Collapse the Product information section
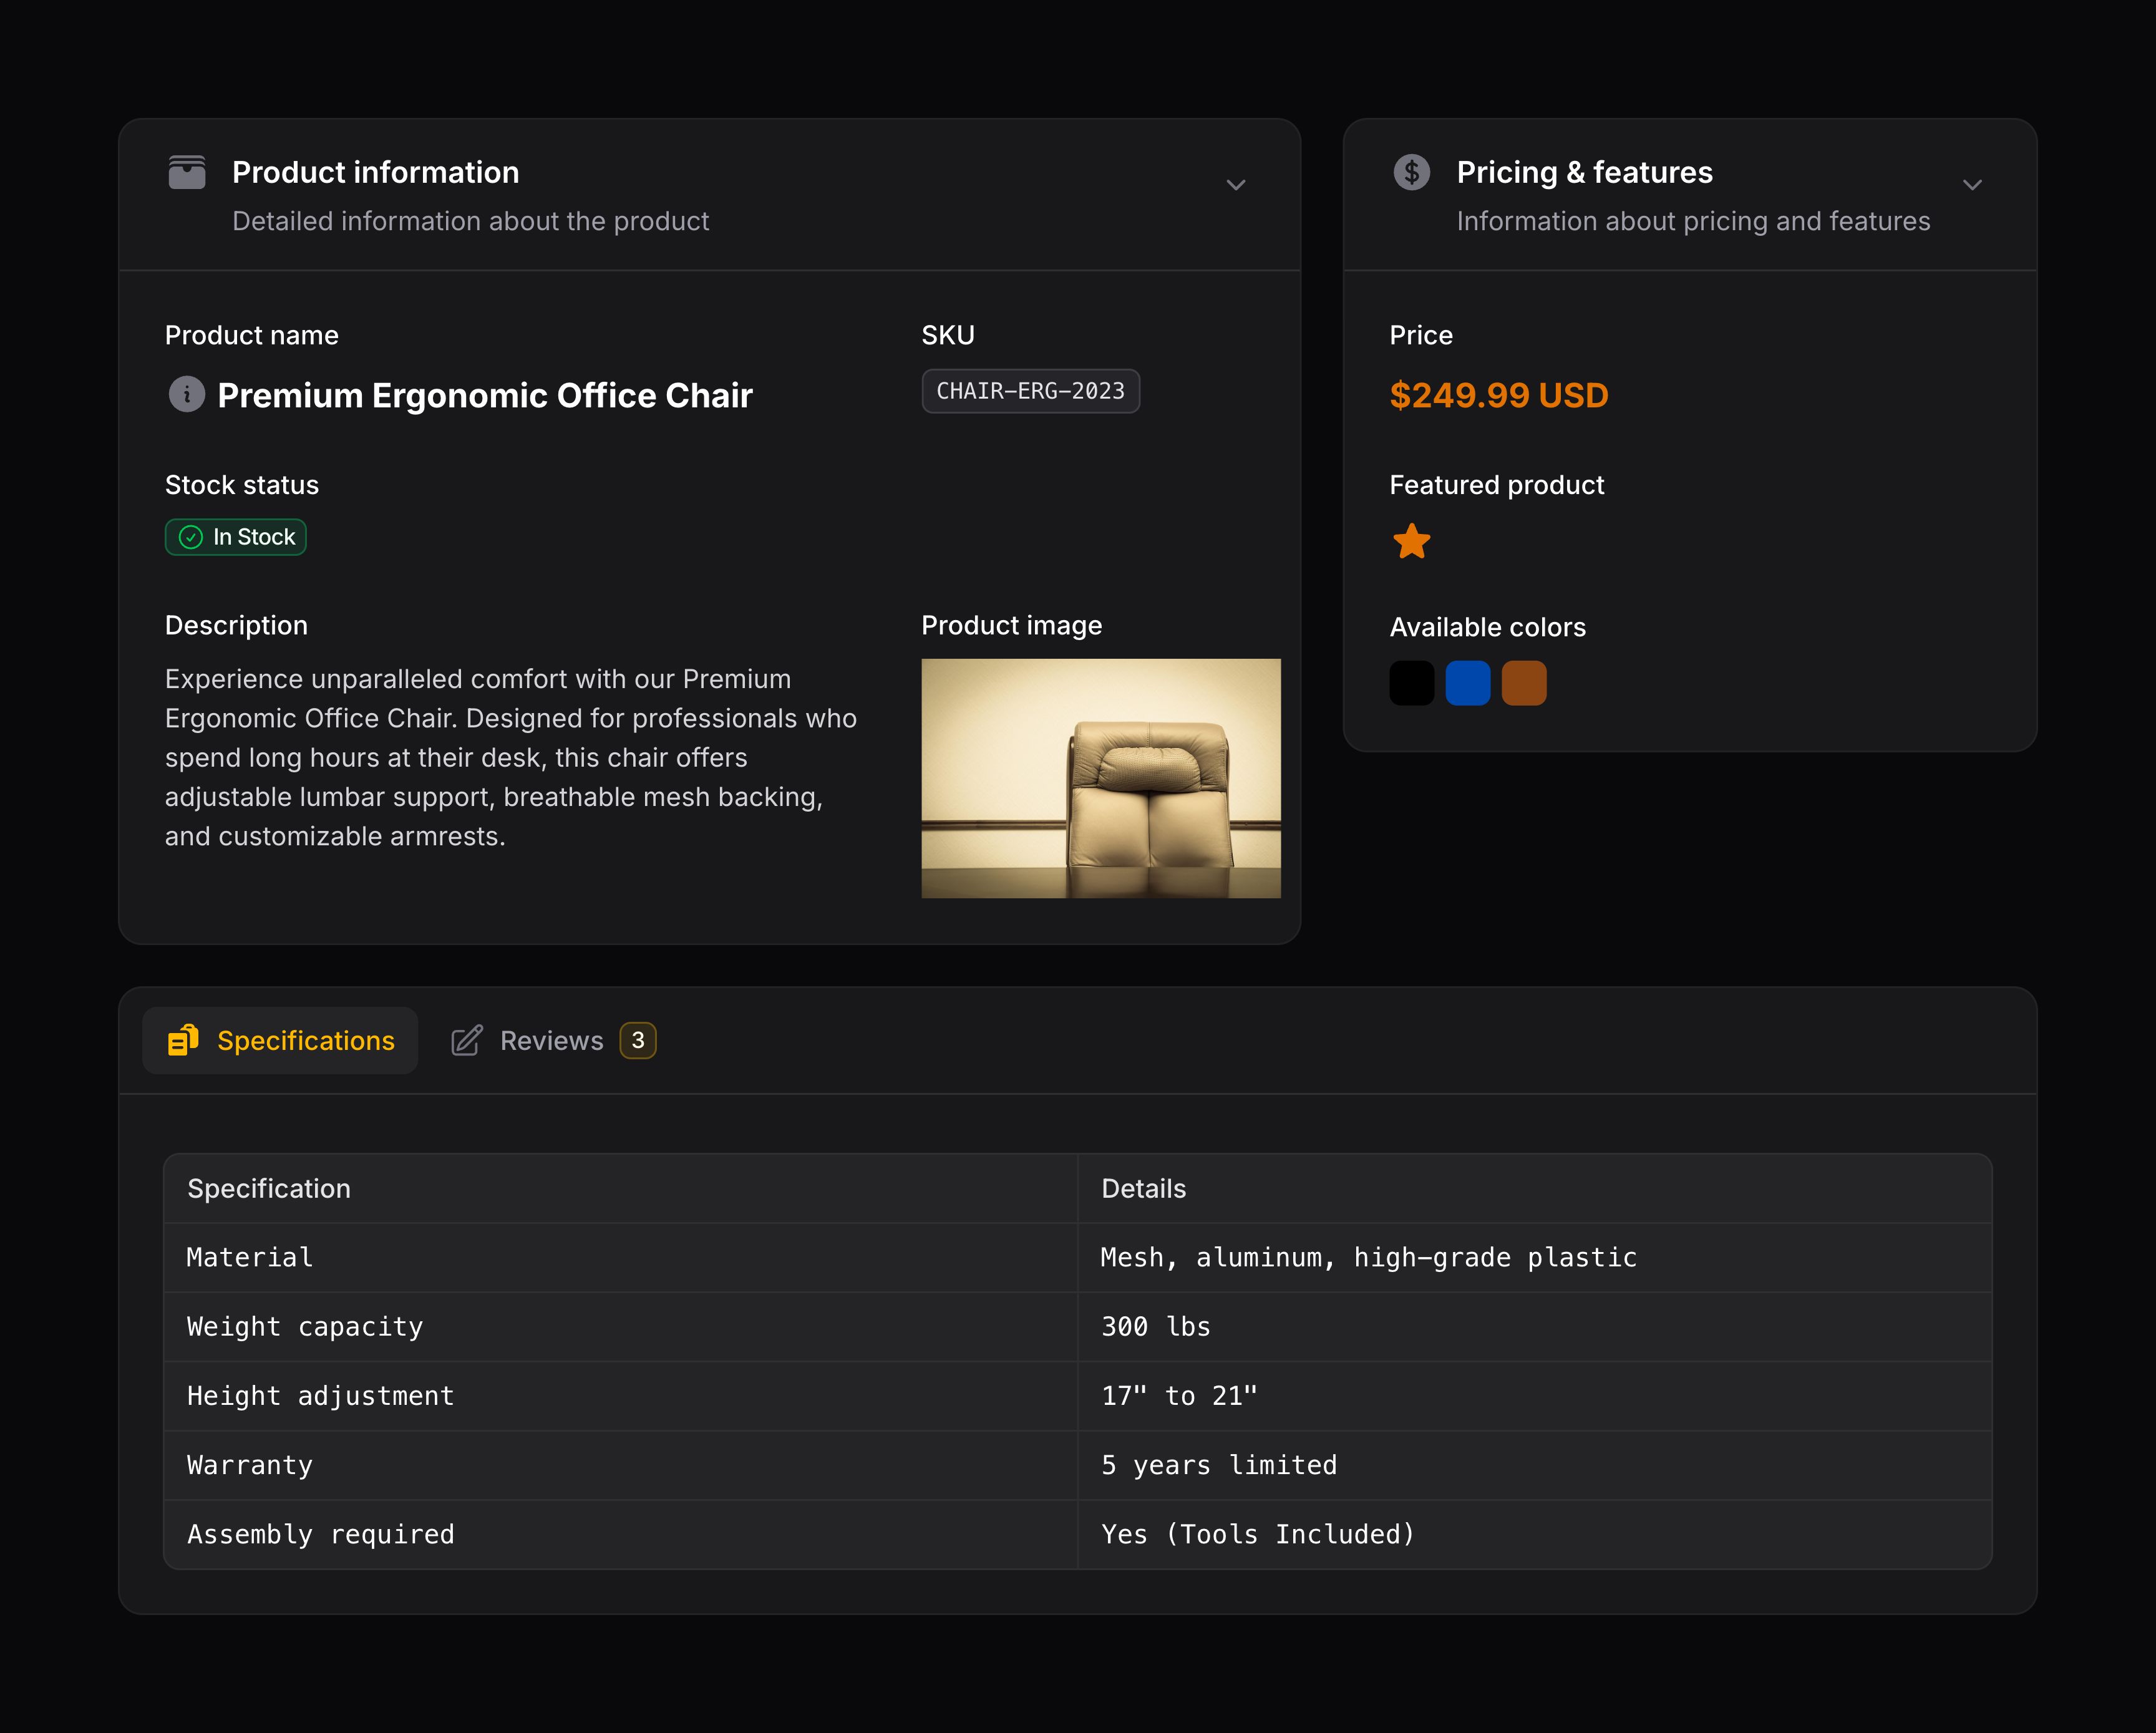Viewport: 2156px width, 1733px height. 1236,185
